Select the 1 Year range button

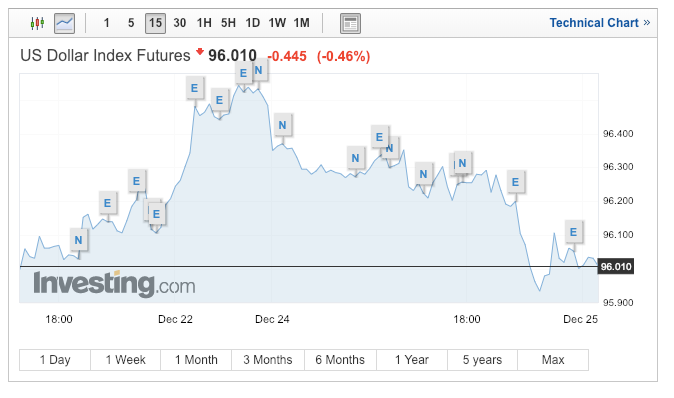[412, 360]
